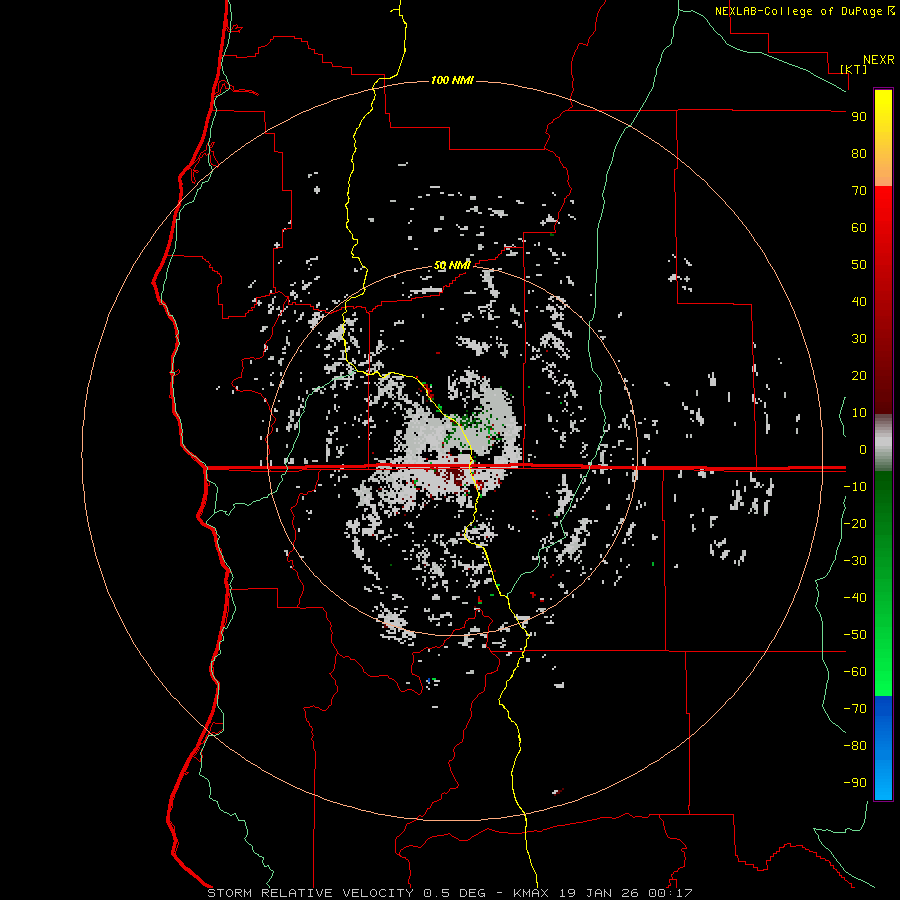Click the -20 value on the velocity scale
Viewport: 900px width, 900px height.
(x=855, y=524)
